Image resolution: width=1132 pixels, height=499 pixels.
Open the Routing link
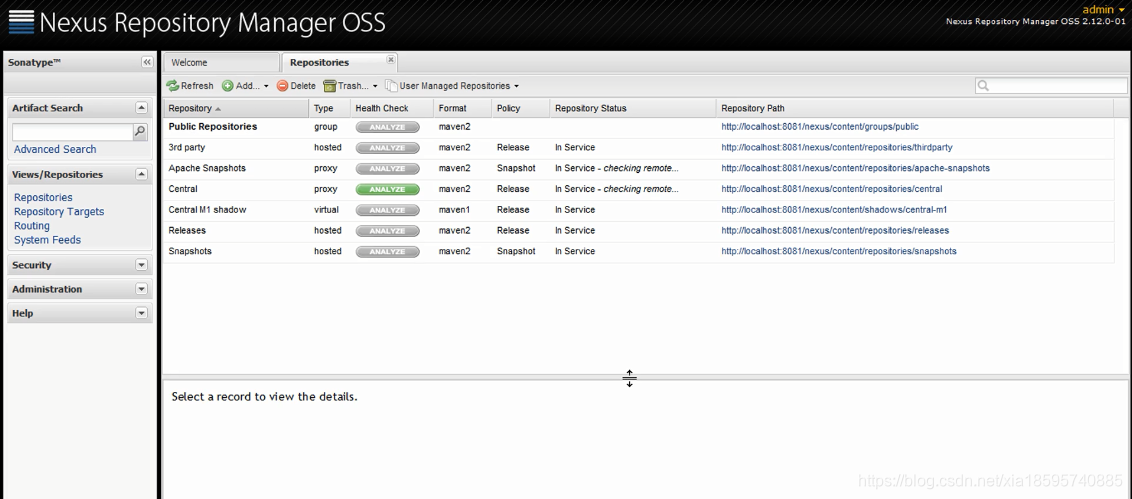(x=32, y=226)
